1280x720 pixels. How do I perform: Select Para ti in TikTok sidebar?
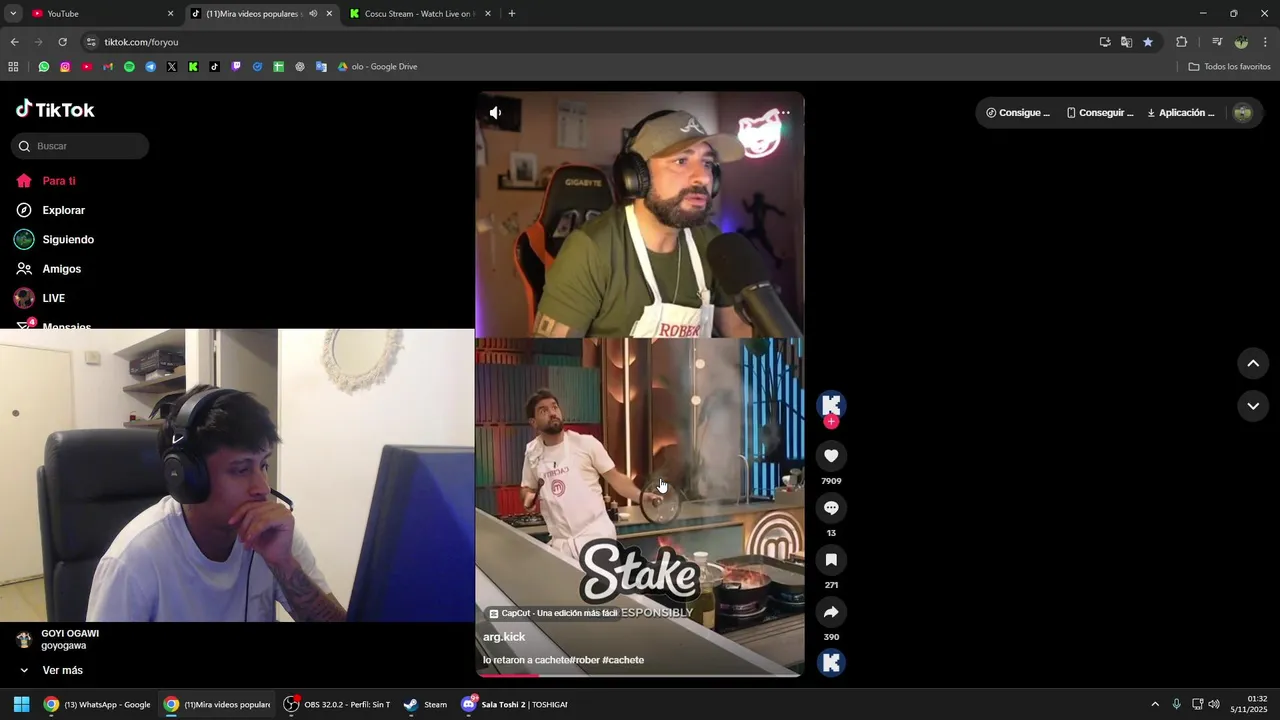point(59,181)
